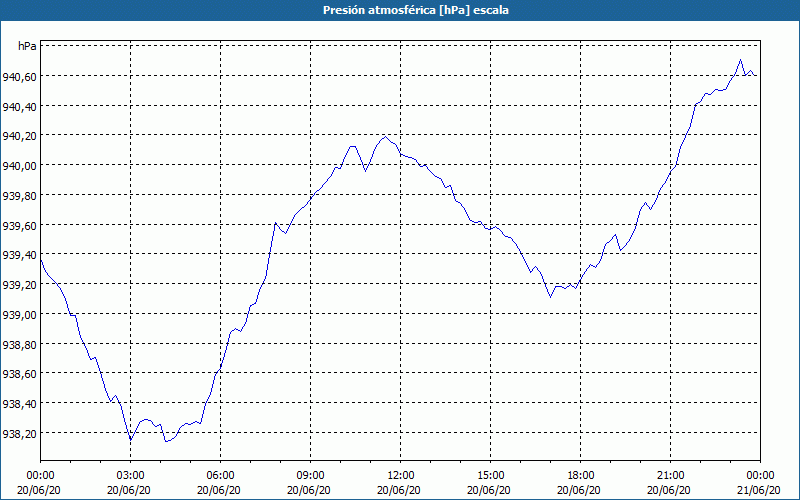This screenshot has width=800, height=500.
Task: Click the 09:00 x-axis time label
Action: tap(310, 474)
